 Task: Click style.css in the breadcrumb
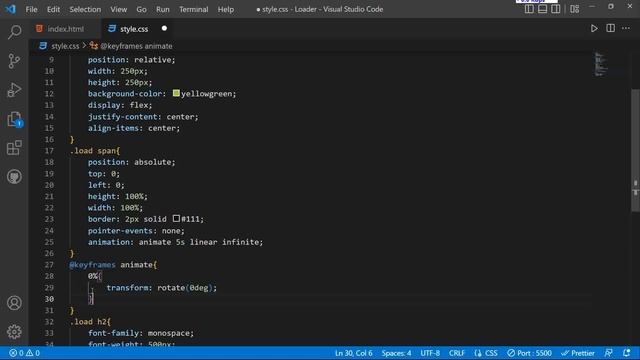coord(65,46)
